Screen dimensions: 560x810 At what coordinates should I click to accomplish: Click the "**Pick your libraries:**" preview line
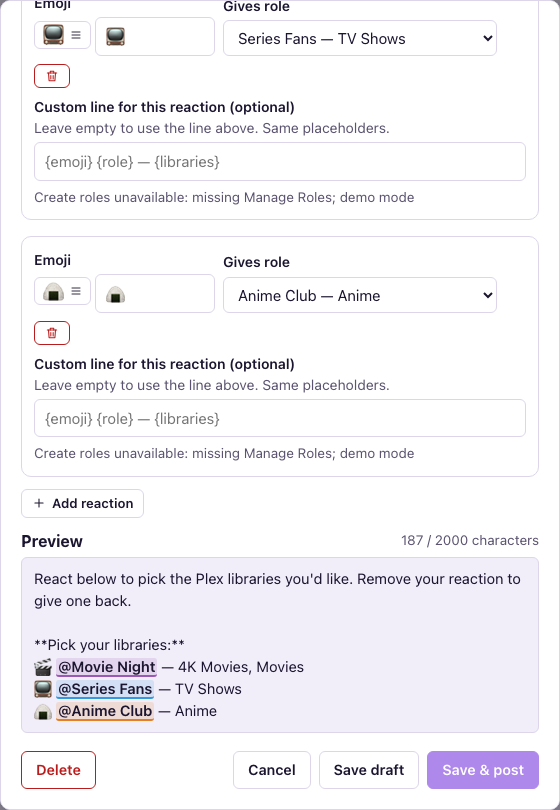(110, 645)
